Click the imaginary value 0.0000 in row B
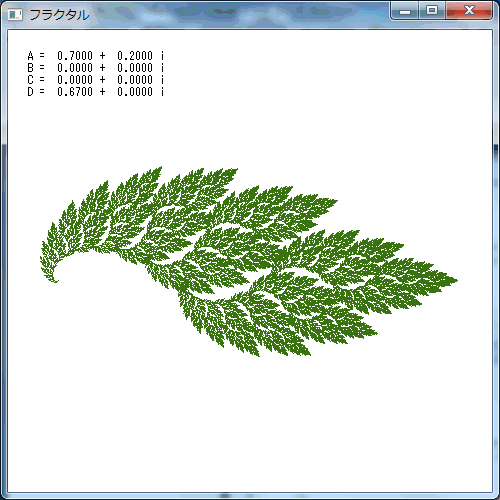 (135, 68)
